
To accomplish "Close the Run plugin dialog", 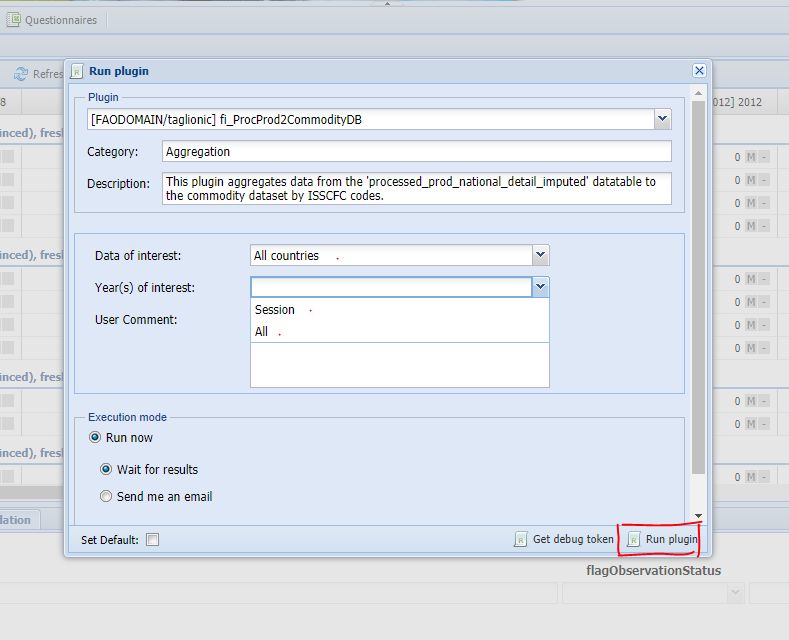I will point(699,71).
